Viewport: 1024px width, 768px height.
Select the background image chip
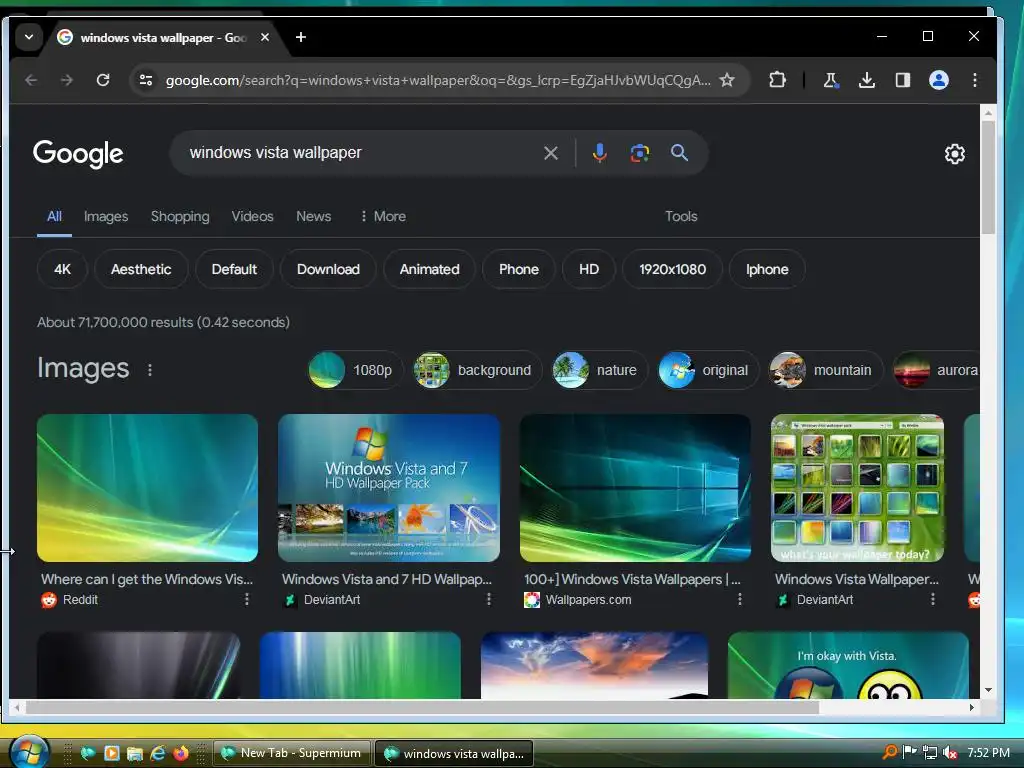477,370
